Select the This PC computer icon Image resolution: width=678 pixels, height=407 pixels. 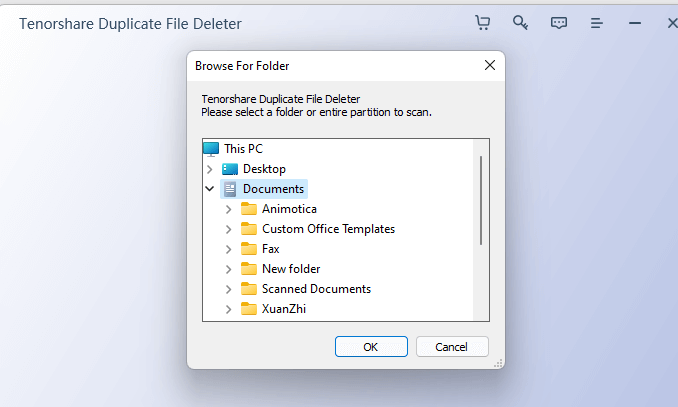(x=211, y=149)
